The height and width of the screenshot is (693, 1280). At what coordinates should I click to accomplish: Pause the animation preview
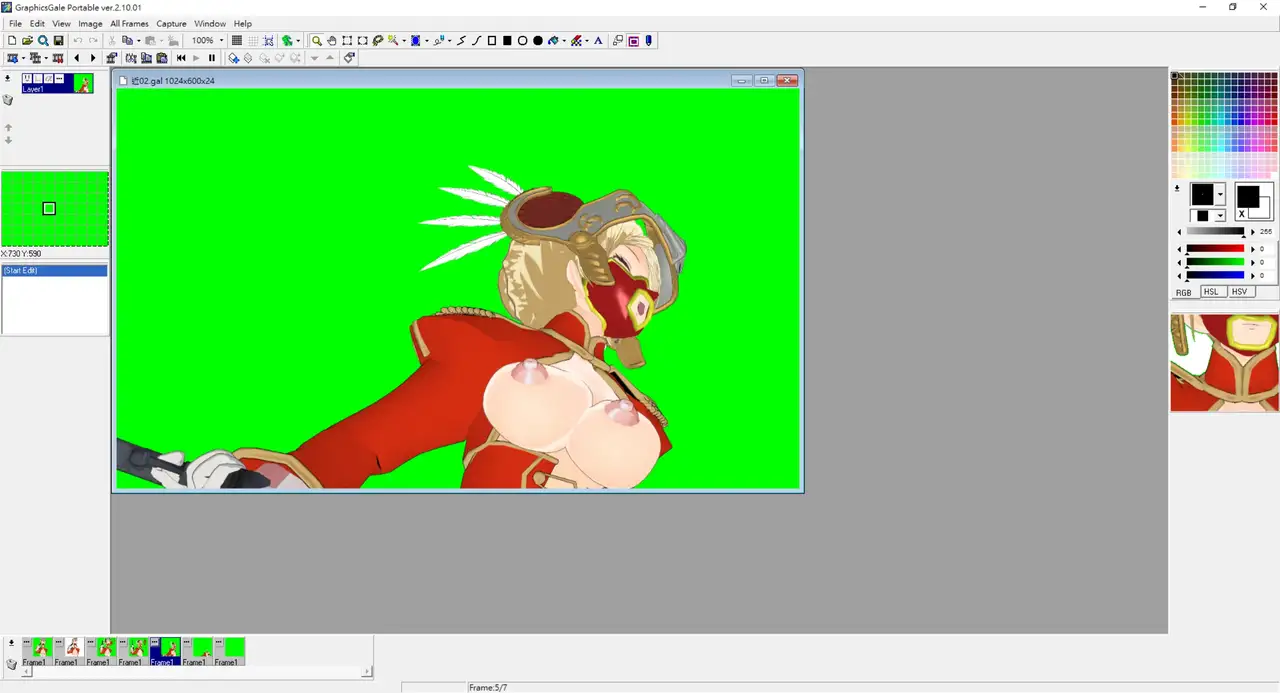[x=211, y=58]
